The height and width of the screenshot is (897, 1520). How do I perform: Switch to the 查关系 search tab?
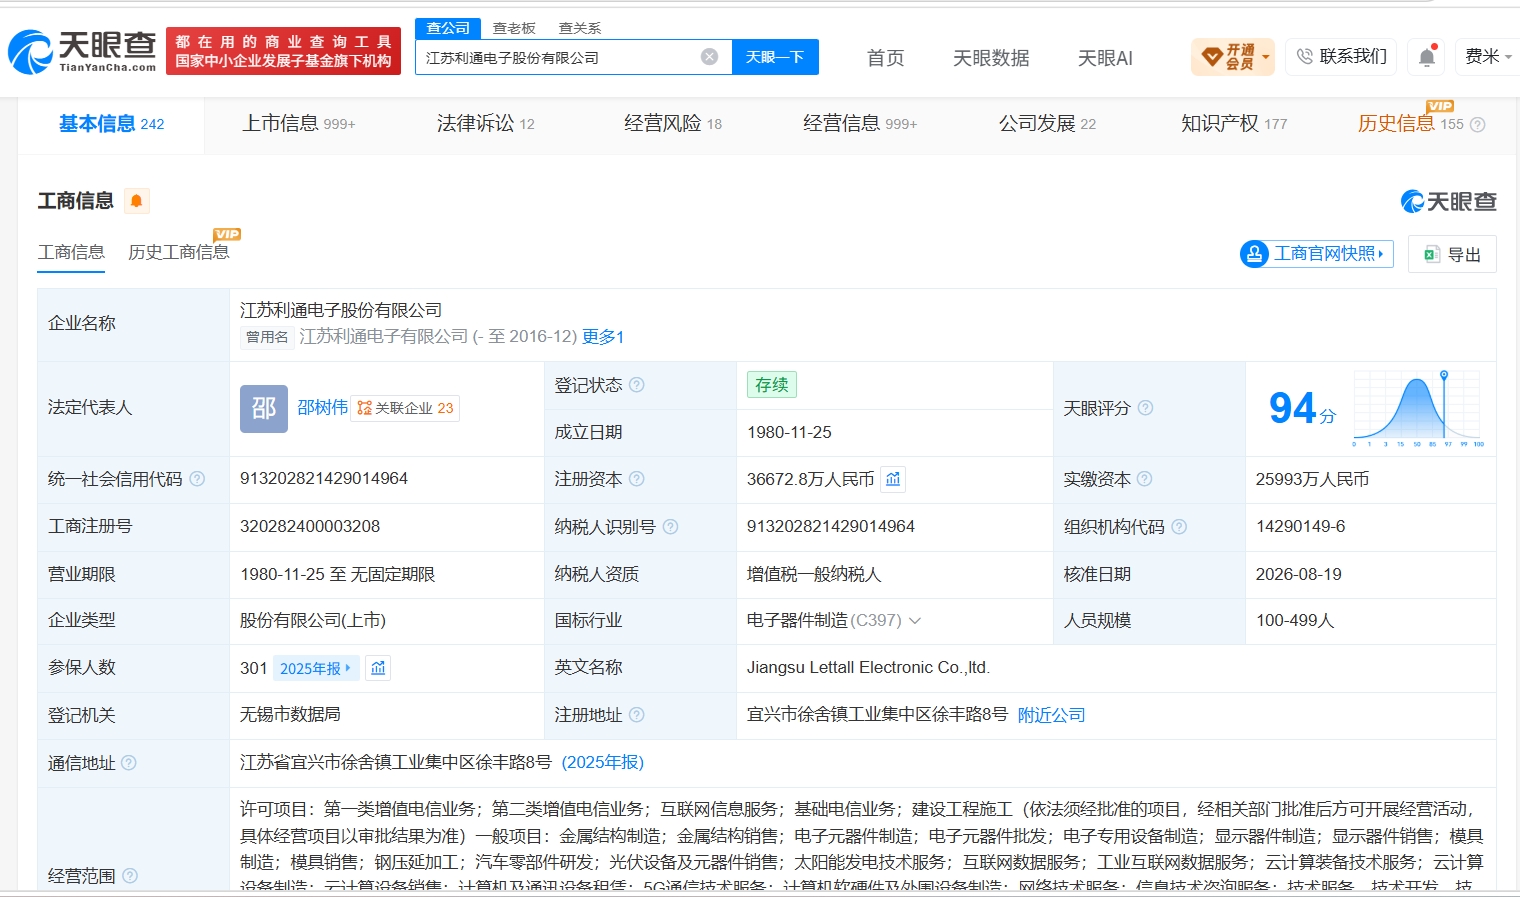[580, 28]
